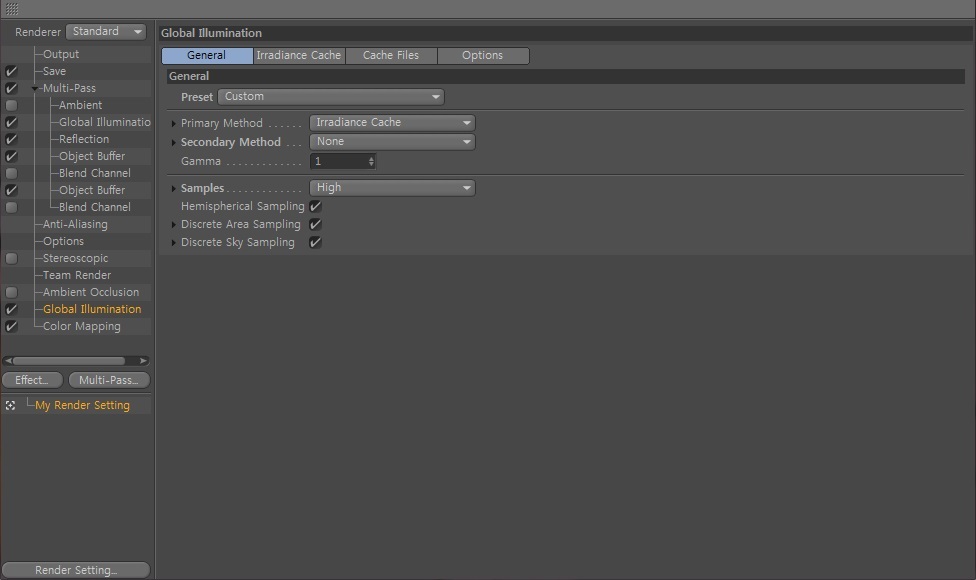Disable the Color Mapping checkbox
976x580 pixels.
pyautogui.click(x=11, y=326)
